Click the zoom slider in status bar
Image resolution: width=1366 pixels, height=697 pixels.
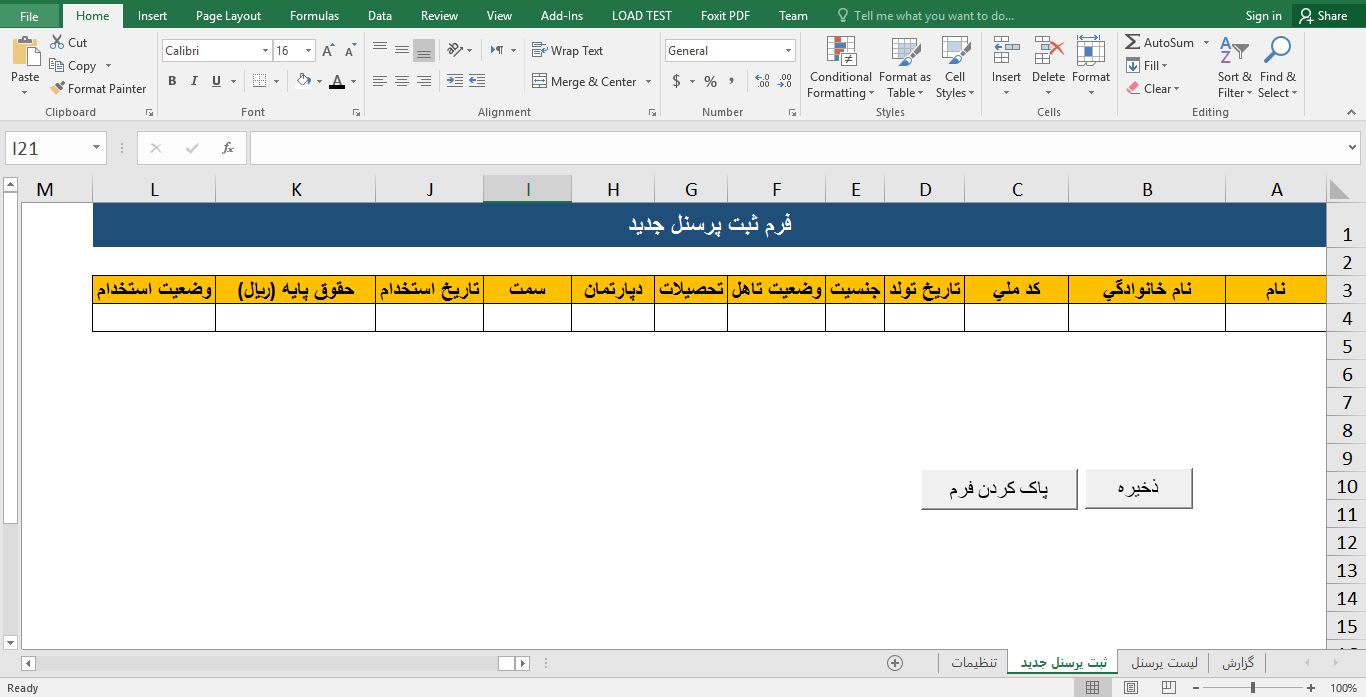[1253, 688]
